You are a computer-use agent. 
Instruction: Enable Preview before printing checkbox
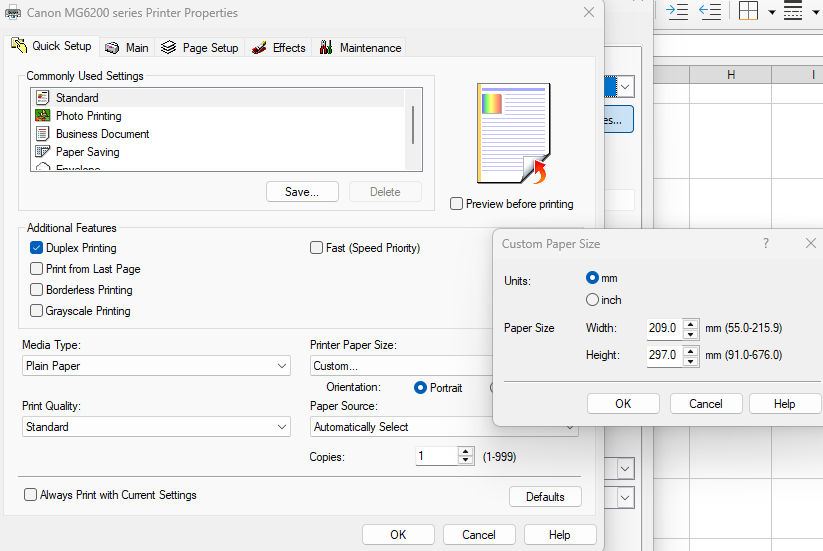coord(457,204)
